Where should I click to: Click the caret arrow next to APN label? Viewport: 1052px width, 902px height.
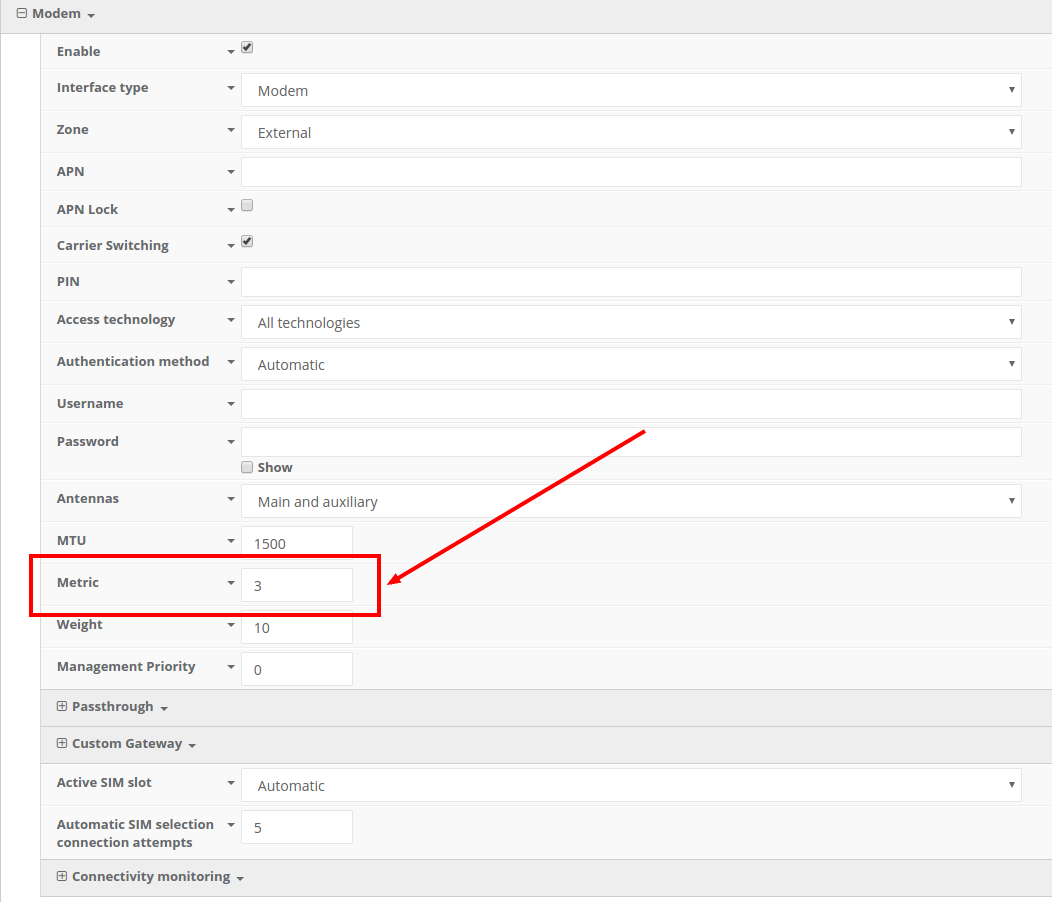(231, 173)
